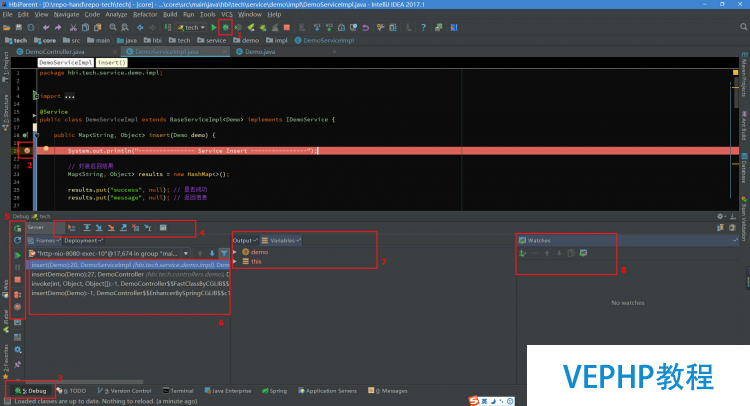This screenshot has height=406, width=750.
Task: Expand the collapsed import section
Action: point(35,96)
